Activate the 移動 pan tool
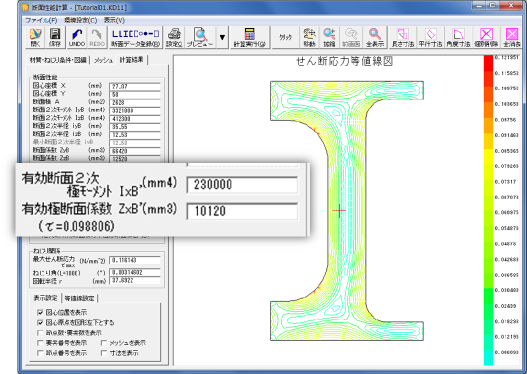This screenshot has width=527, height=374. pyautogui.click(x=310, y=37)
